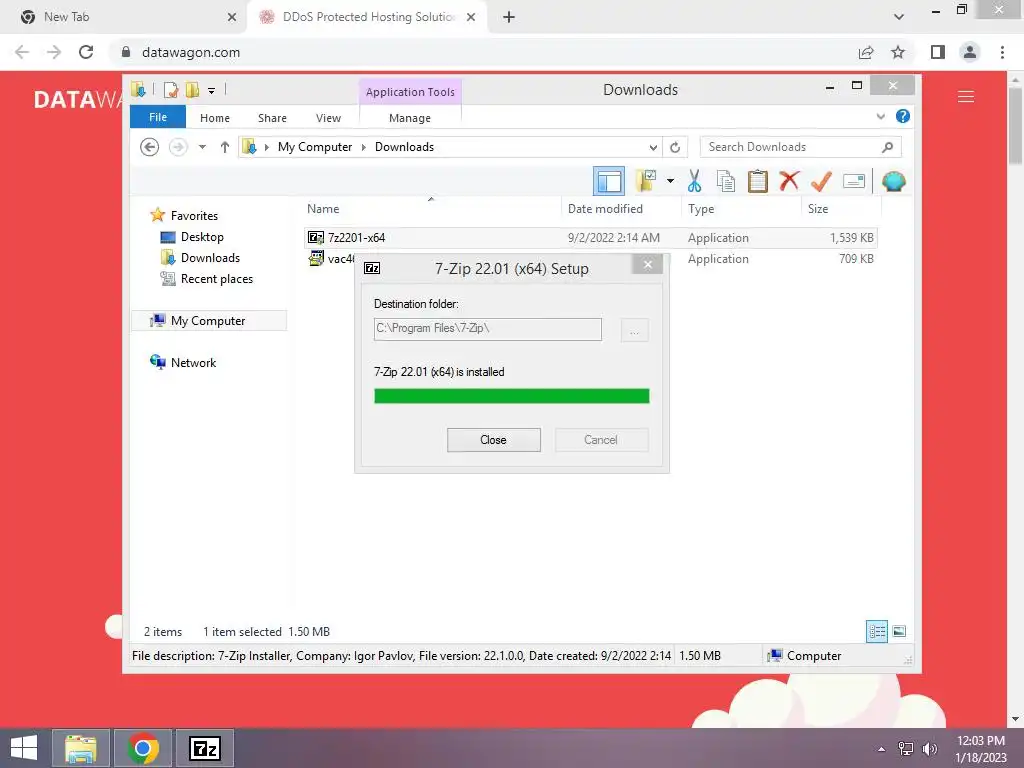Switch to large icons view in status bar
The image size is (1024, 768).
pos(899,631)
